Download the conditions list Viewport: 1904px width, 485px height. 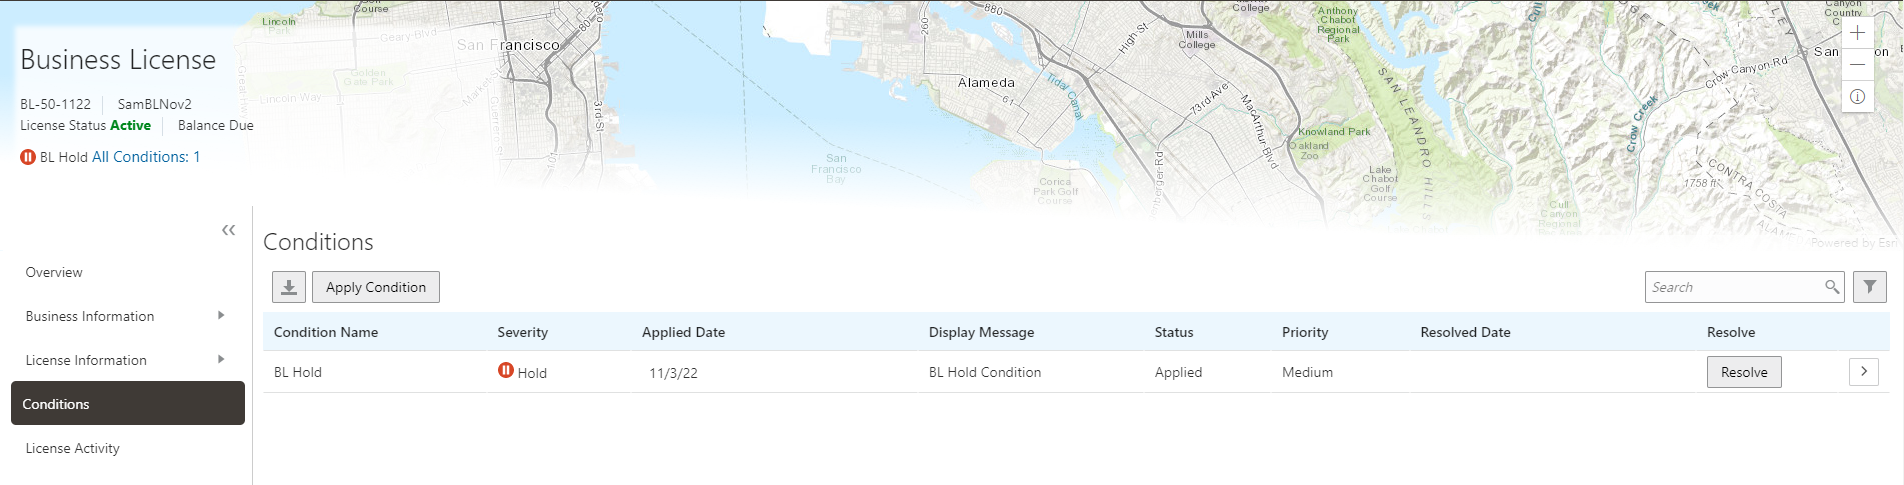point(289,287)
